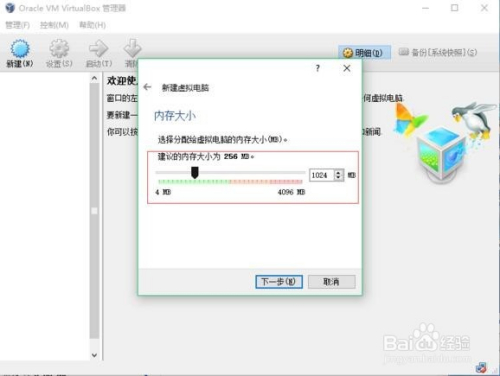Click the 4 MB minimum label

163,192
